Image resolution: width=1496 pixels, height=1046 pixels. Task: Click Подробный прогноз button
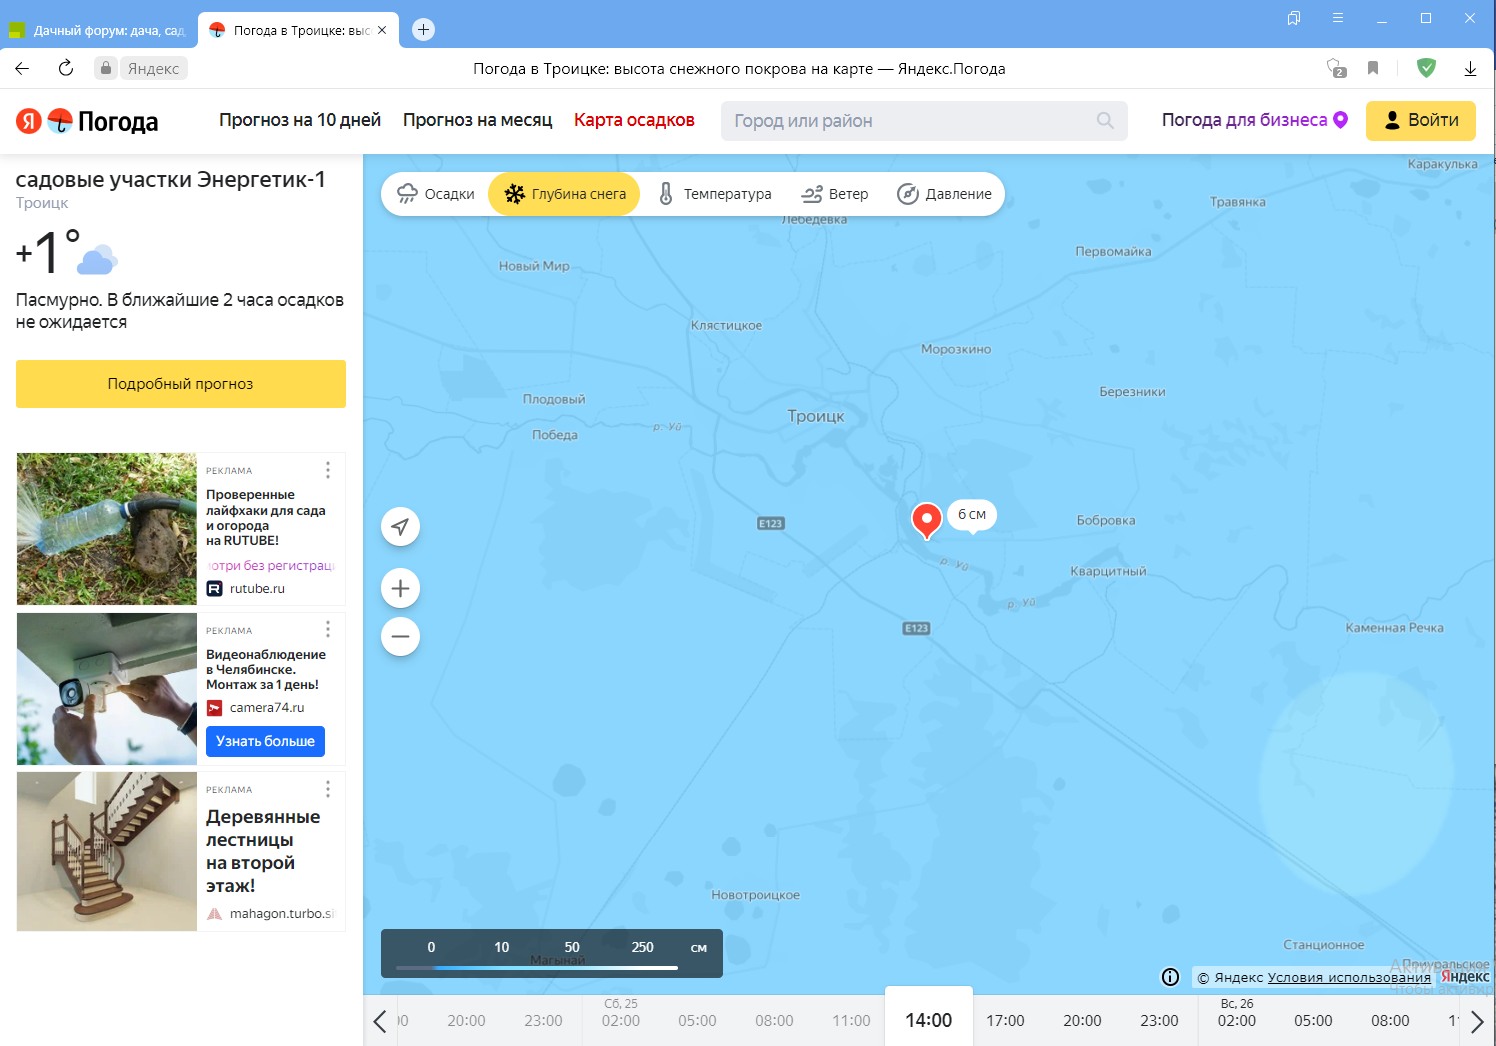[x=181, y=384]
